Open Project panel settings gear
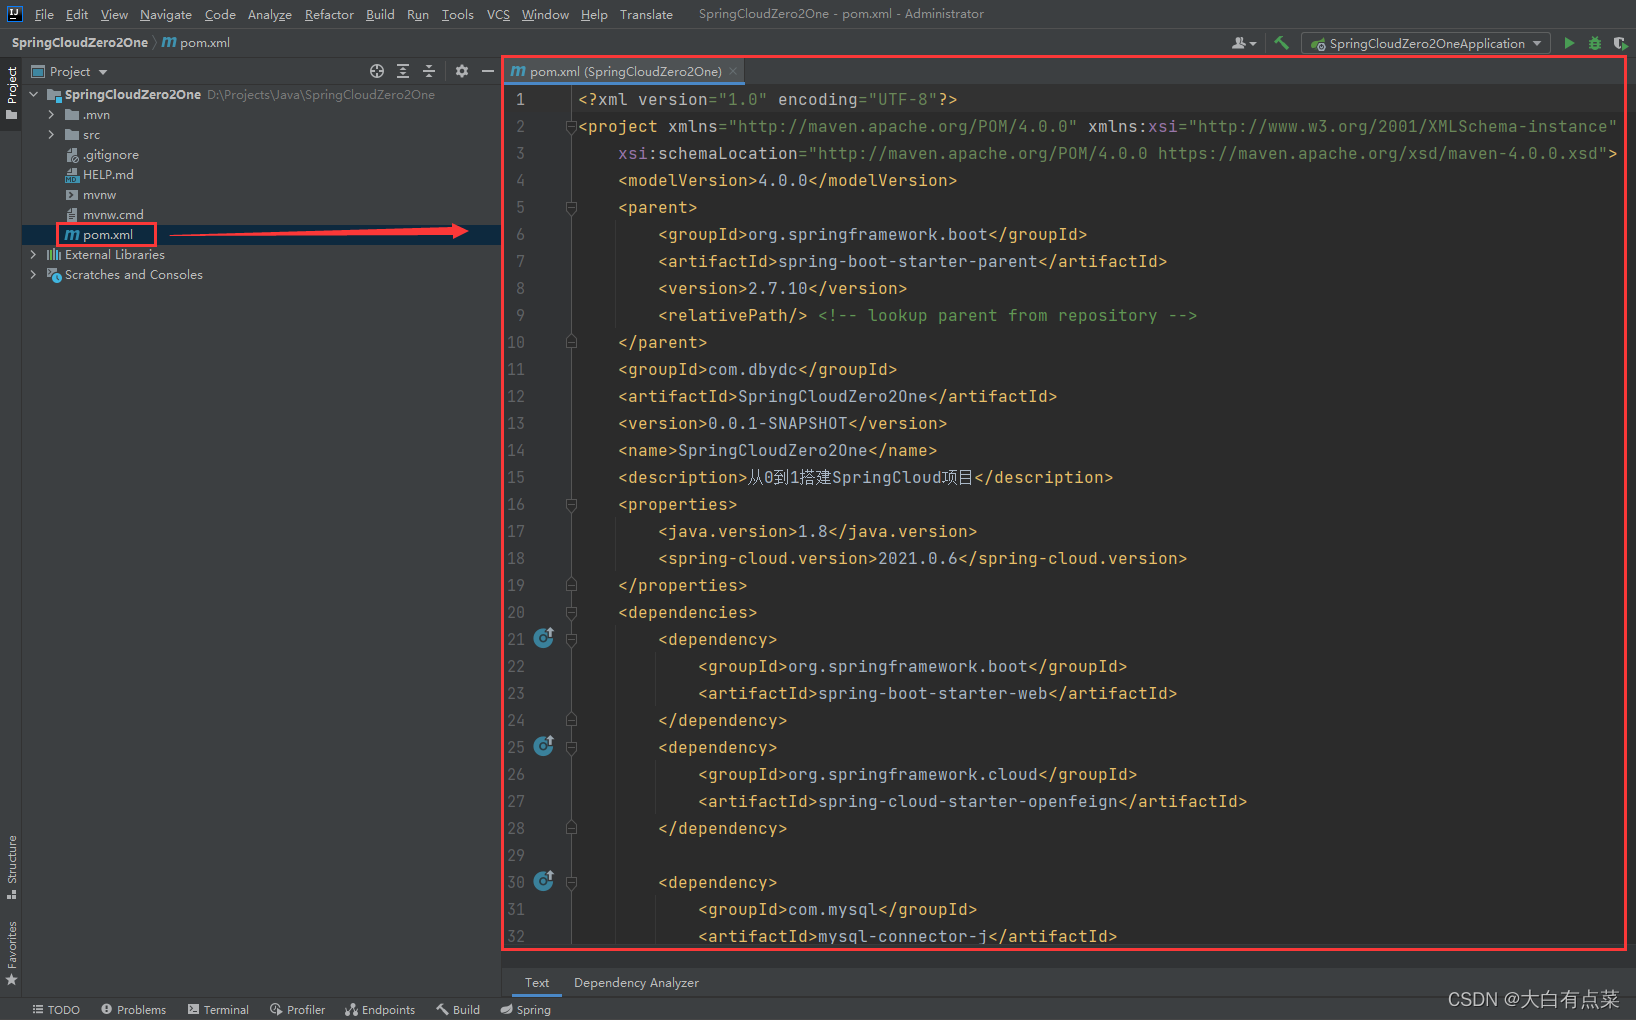The height and width of the screenshot is (1020, 1636). (462, 71)
